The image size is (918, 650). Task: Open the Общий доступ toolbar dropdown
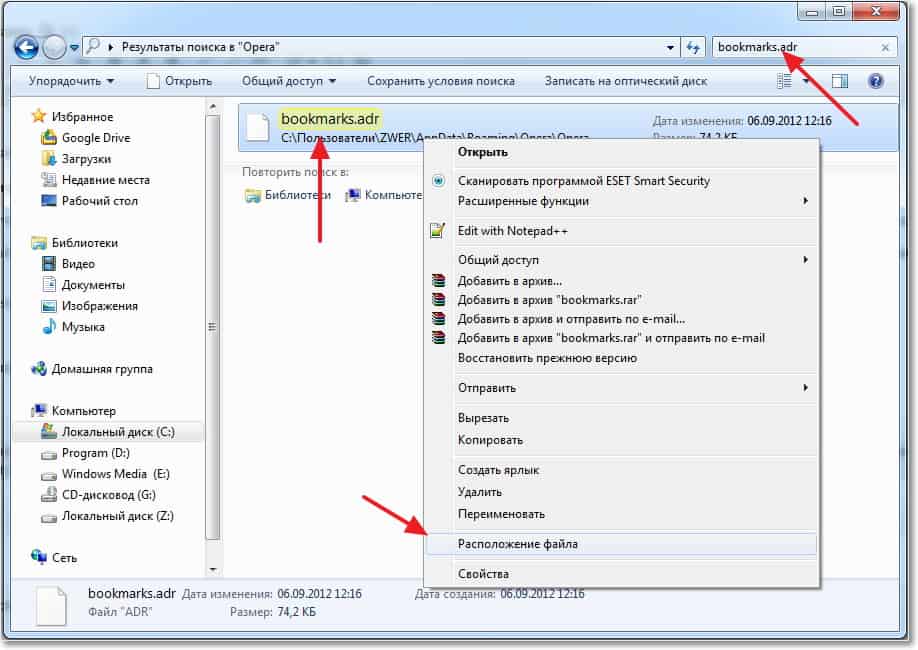288,81
